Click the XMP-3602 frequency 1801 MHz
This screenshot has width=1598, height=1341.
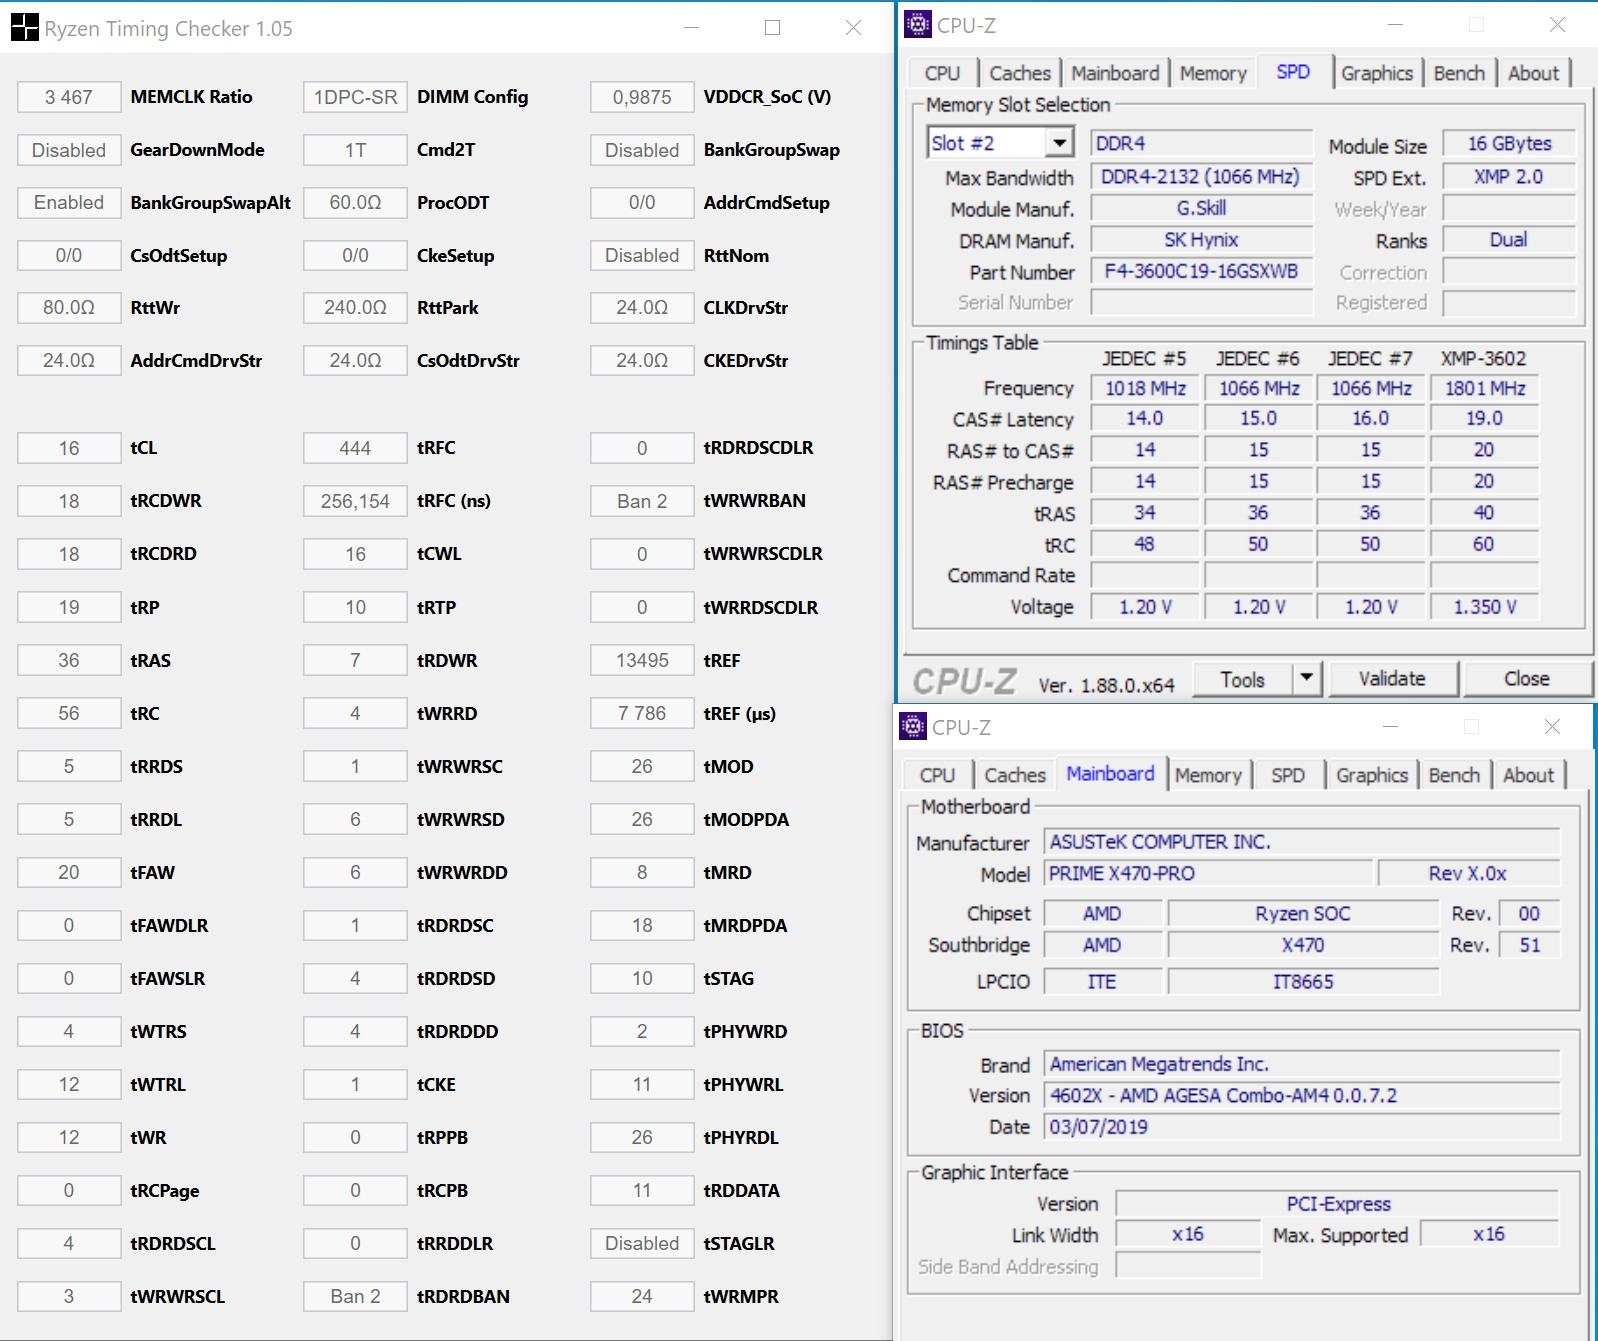tap(1485, 388)
